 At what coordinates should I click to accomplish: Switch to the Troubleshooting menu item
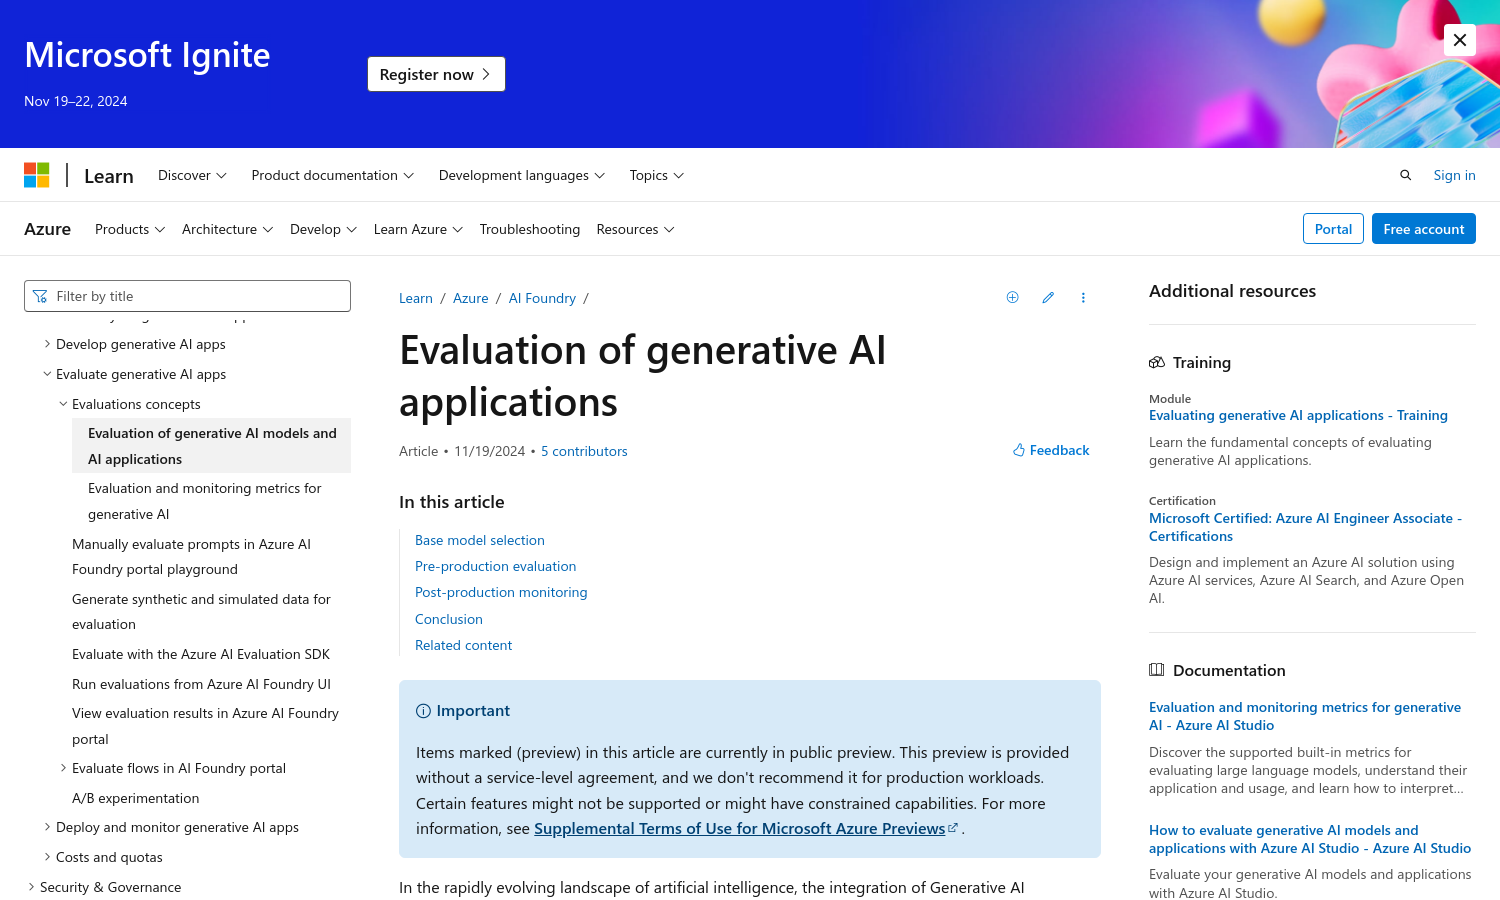[530, 229]
